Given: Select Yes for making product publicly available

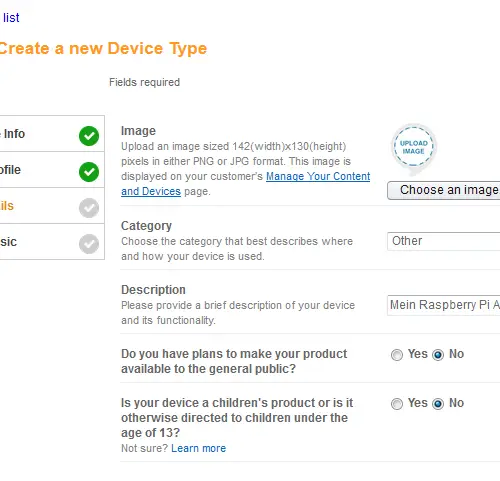Looking at the screenshot, I should [397, 355].
